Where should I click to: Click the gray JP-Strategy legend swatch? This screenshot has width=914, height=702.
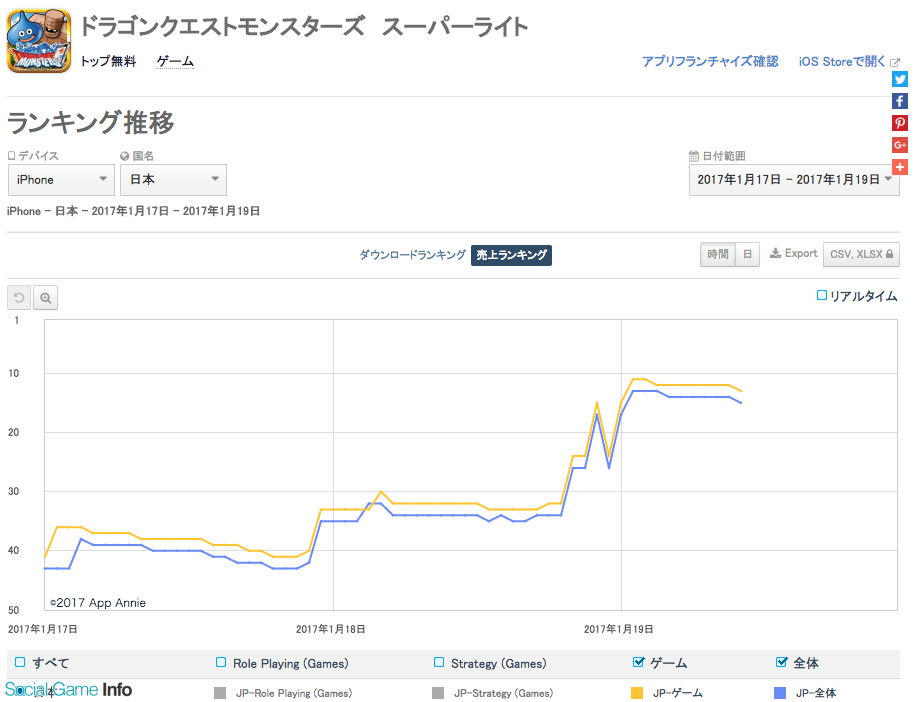(438, 693)
